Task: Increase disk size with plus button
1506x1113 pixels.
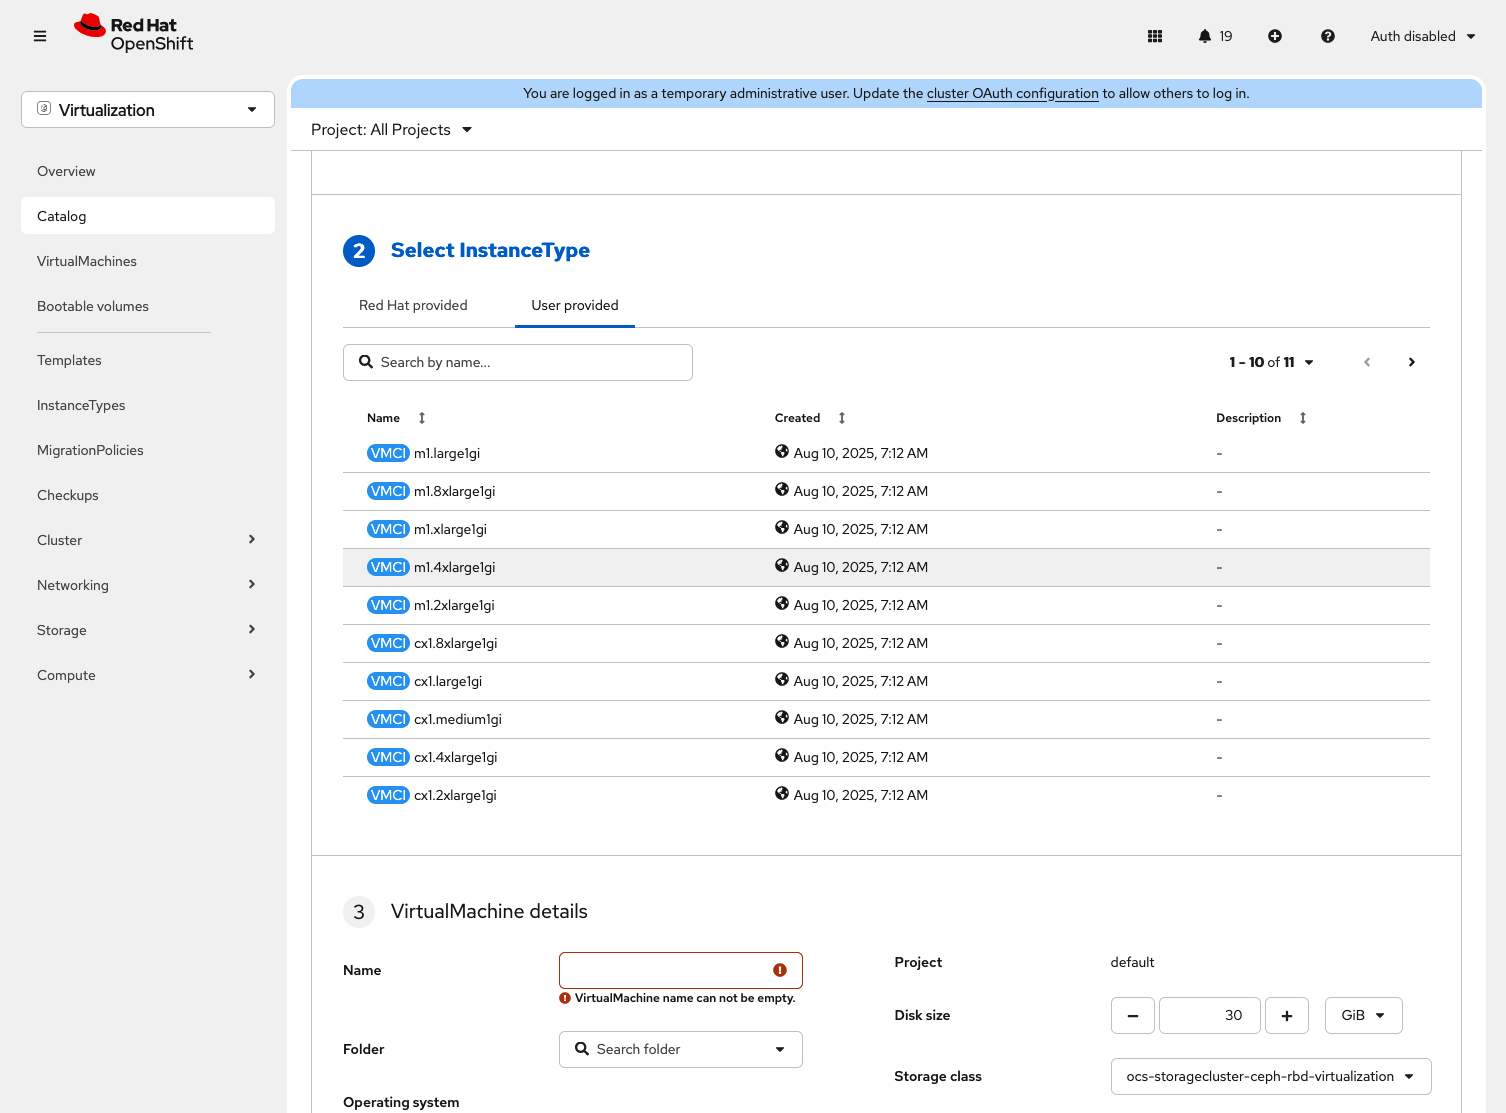Action: 1286,1015
